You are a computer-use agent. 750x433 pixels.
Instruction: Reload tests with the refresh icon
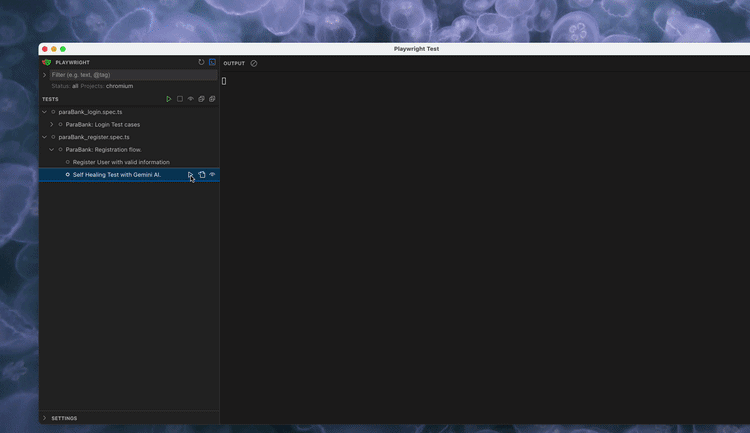coord(201,62)
